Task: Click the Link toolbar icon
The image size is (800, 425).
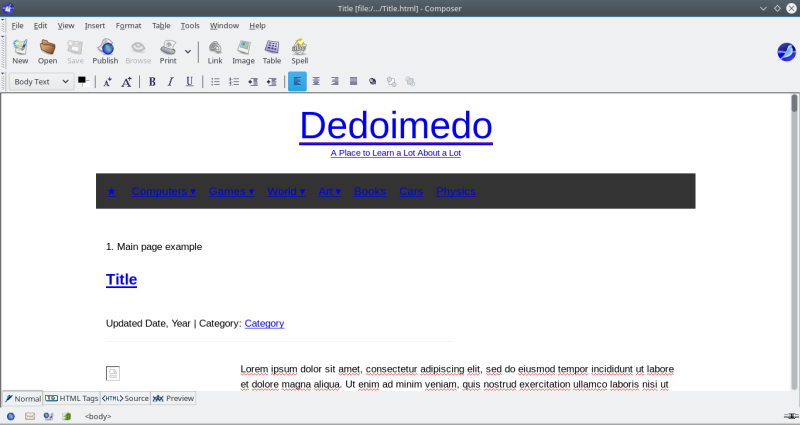Action: tap(215, 51)
